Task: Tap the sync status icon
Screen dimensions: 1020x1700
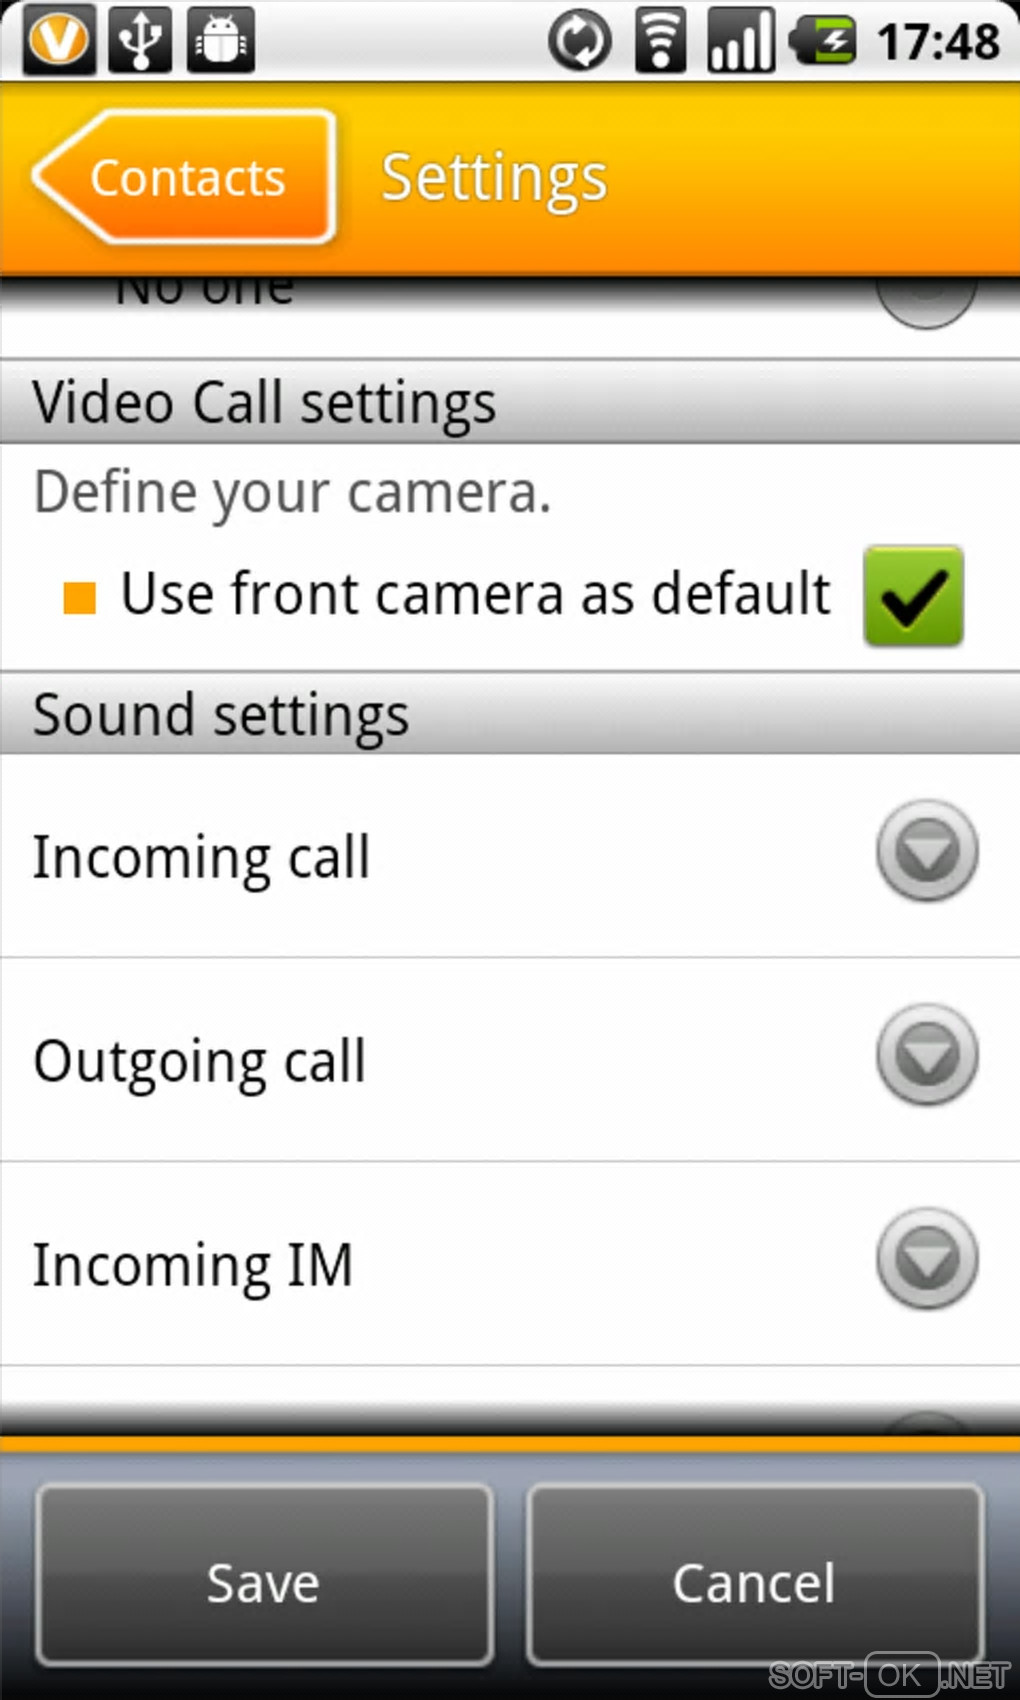Action: pos(580,42)
